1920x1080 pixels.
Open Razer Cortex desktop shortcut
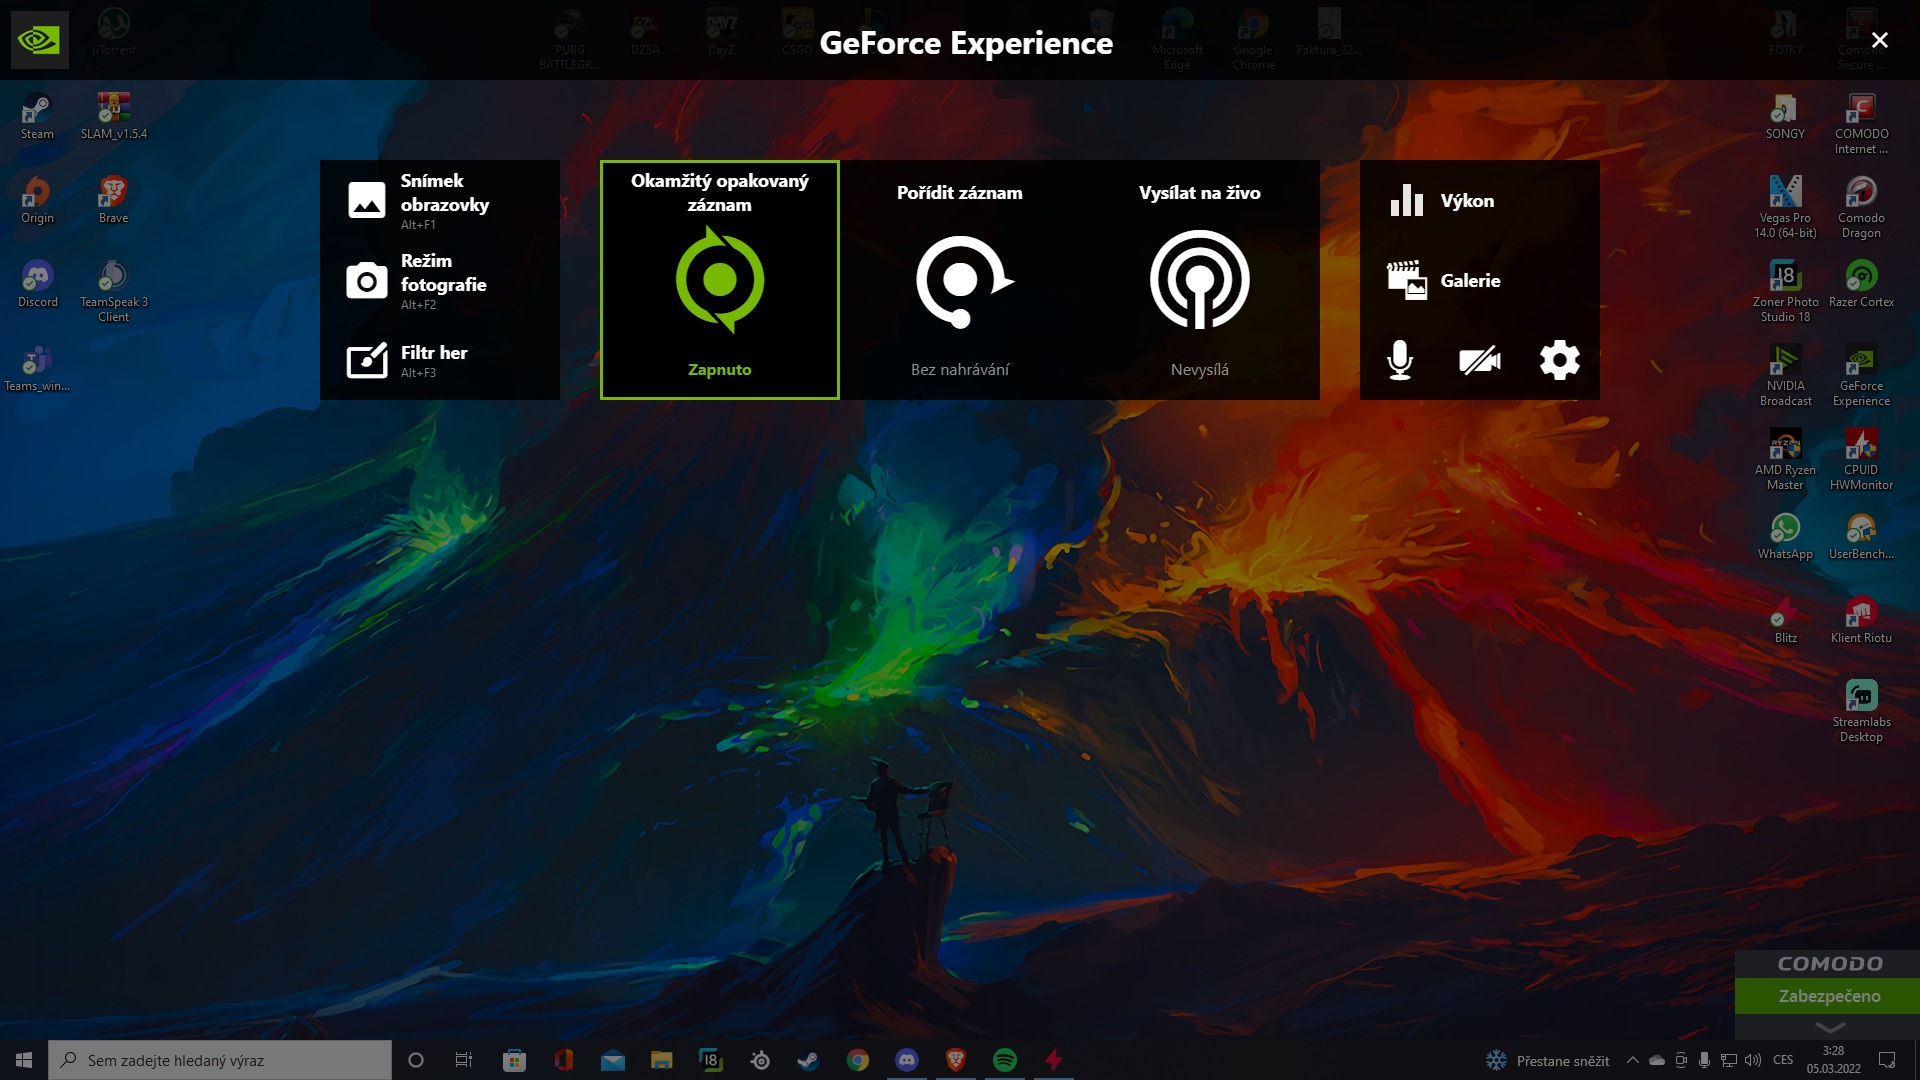point(1861,284)
